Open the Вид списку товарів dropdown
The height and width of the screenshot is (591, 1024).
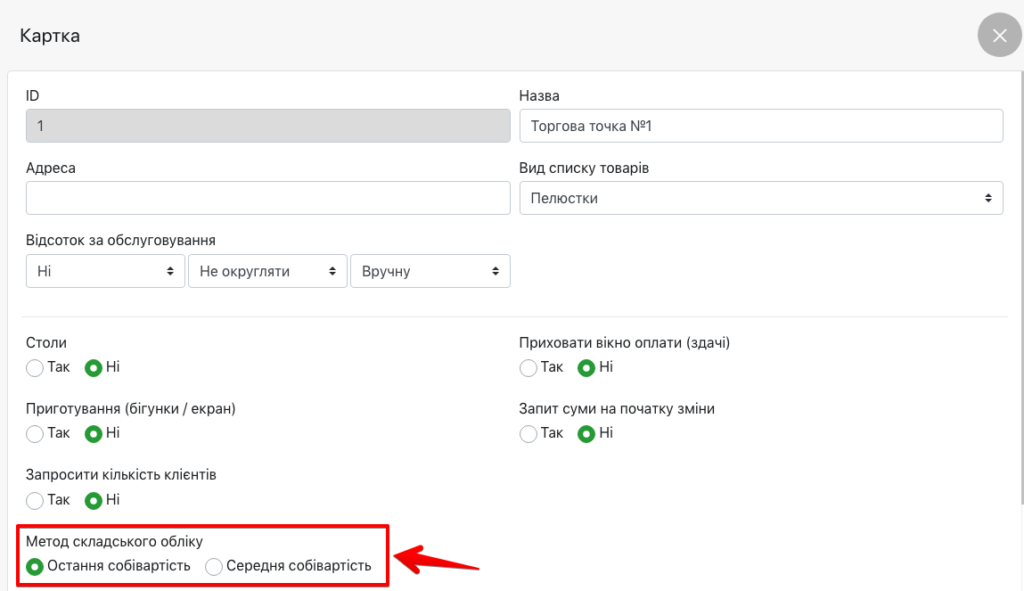click(x=761, y=198)
